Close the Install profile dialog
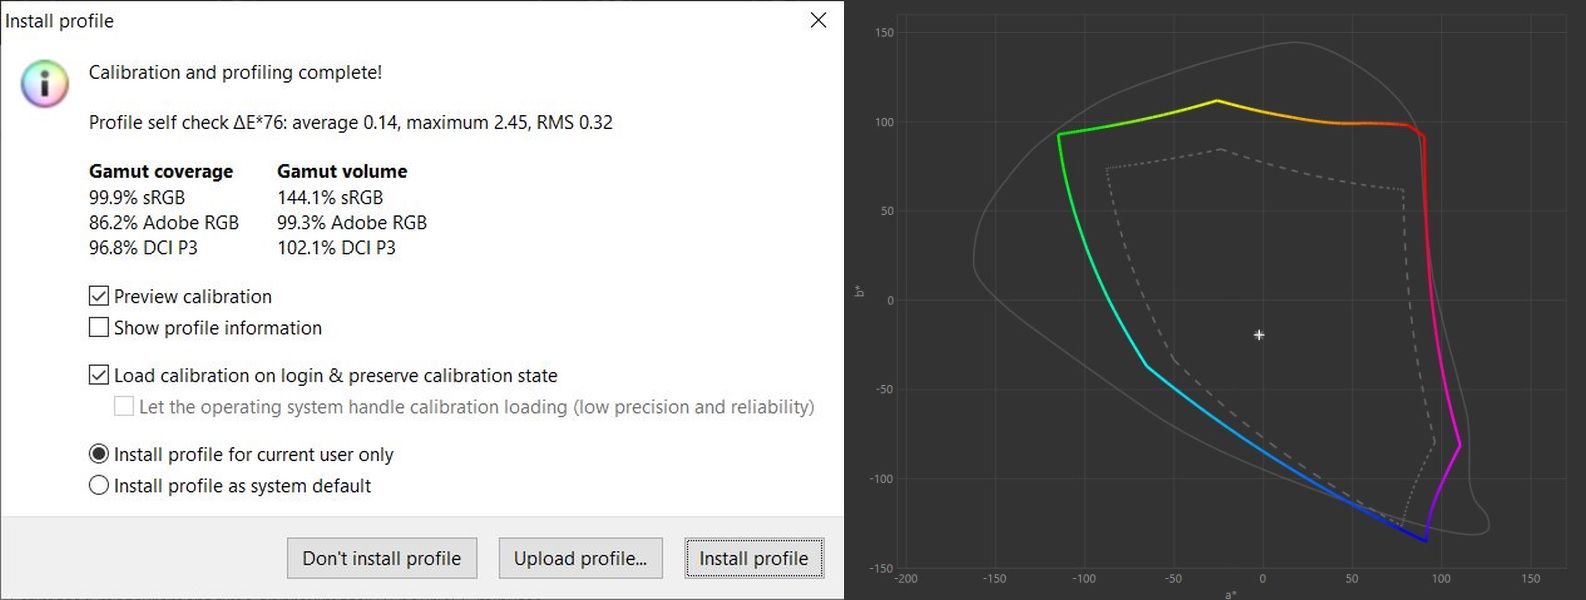 [x=818, y=20]
